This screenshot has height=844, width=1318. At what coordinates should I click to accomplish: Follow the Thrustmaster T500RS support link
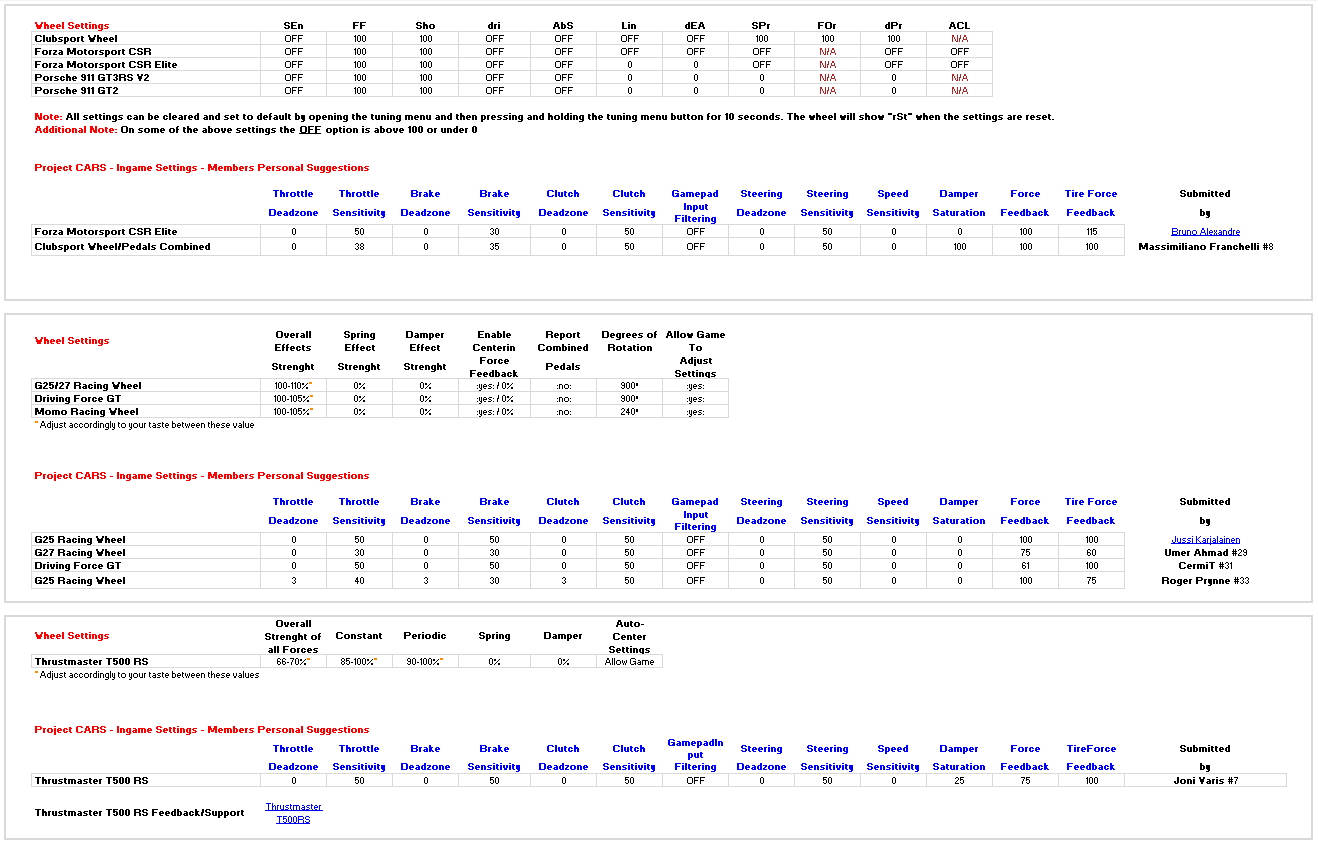click(293, 813)
